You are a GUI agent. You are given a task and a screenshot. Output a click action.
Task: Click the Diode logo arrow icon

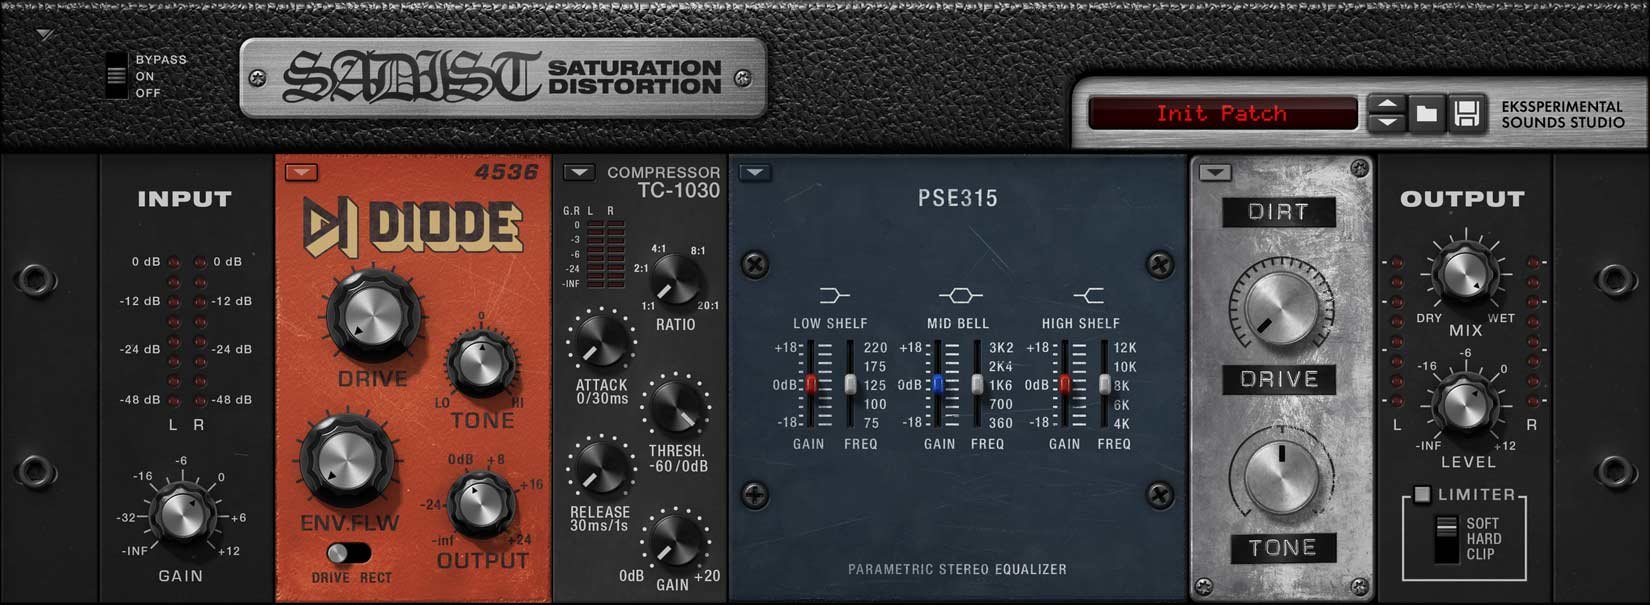coord(331,228)
